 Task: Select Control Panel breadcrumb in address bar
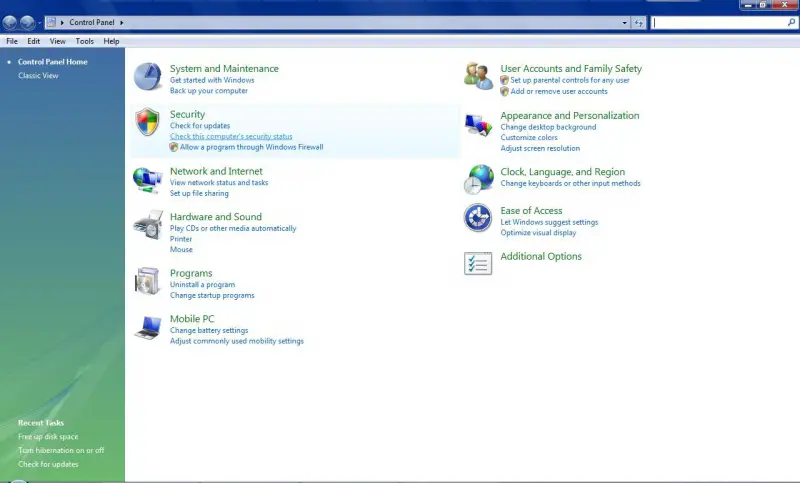pyautogui.click(x=92, y=22)
